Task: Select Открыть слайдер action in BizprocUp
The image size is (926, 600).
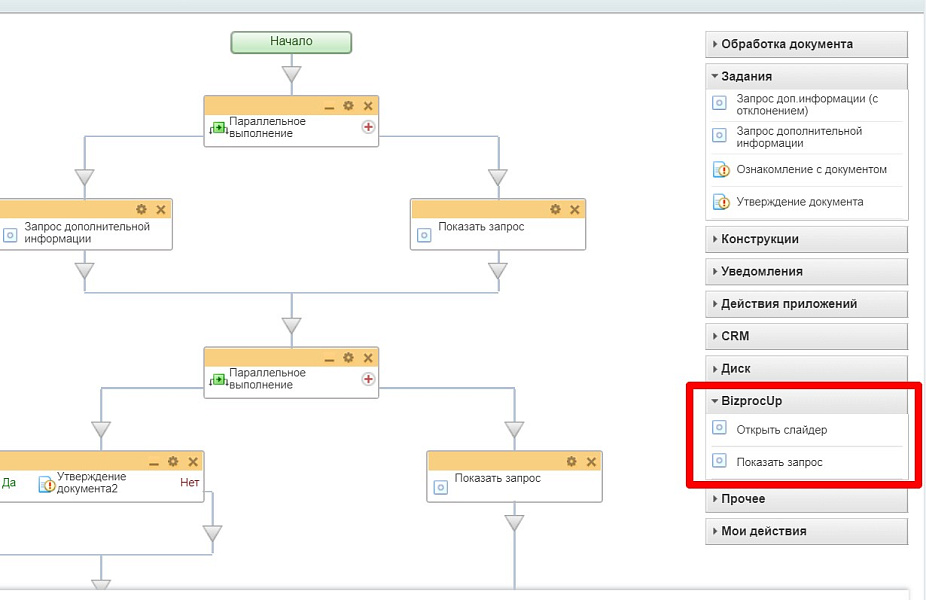Action: tap(781, 430)
